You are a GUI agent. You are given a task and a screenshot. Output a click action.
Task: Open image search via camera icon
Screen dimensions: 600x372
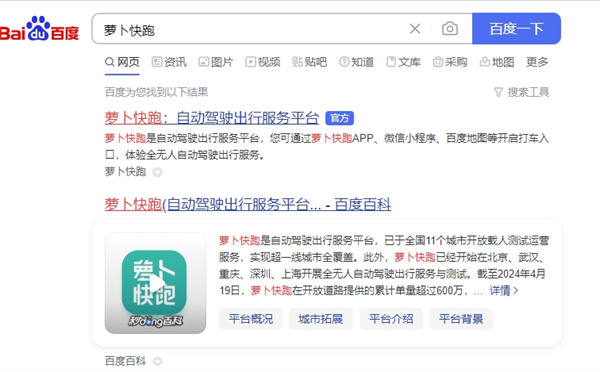pos(450,29)
